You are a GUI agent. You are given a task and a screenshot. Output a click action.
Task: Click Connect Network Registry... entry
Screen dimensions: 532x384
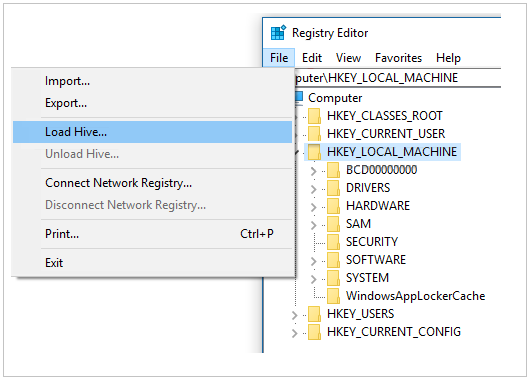coord(152,183)
